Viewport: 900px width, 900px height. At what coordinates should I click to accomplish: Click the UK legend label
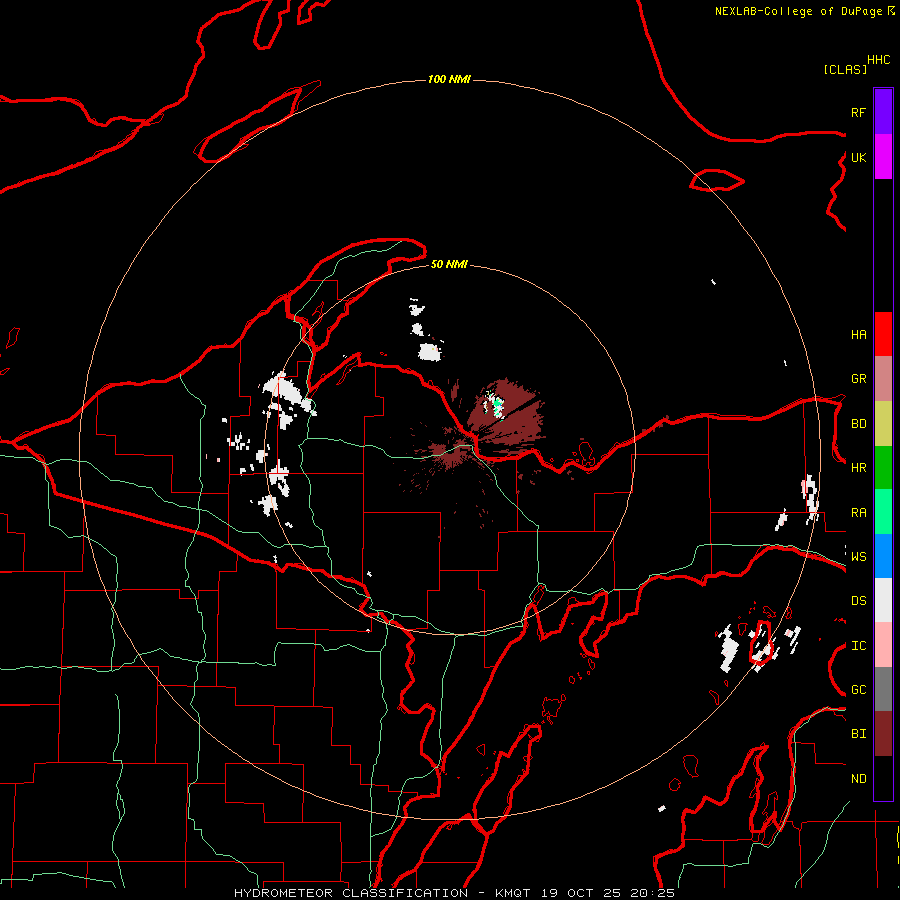[858, 157]
